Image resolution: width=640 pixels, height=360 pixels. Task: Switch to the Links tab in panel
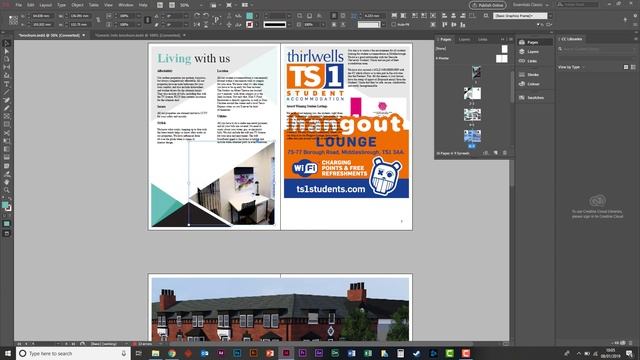(x=483, y=39)
